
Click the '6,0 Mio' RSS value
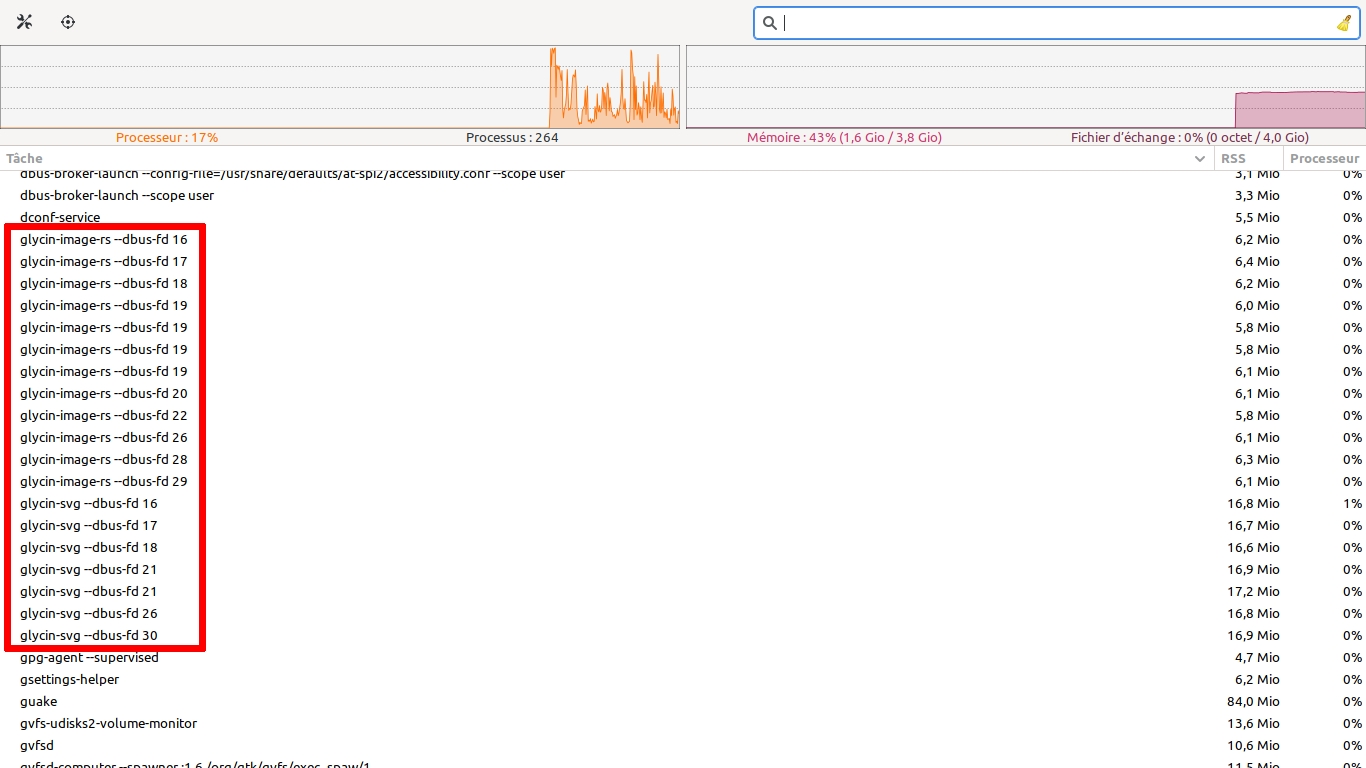[x=1257, y=305]
